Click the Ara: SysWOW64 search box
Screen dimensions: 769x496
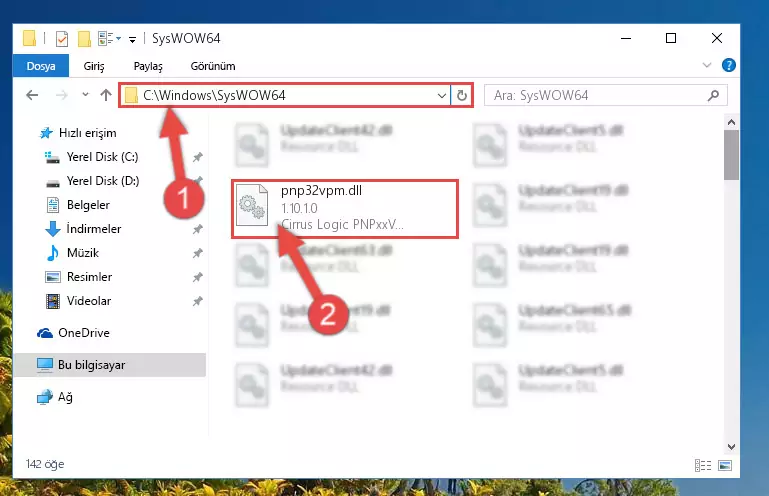[606, 95]
